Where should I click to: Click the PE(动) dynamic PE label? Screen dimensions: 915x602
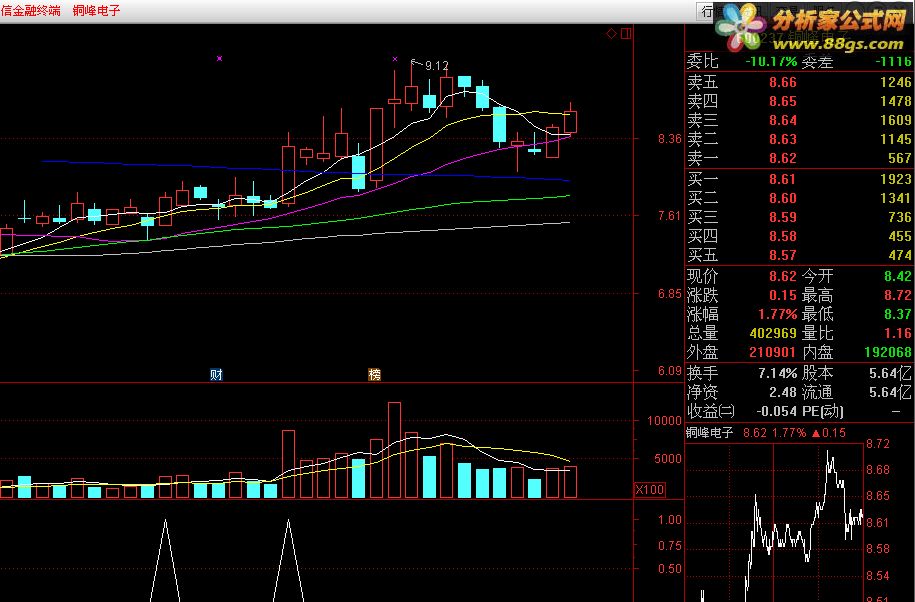tap(823, 411)
